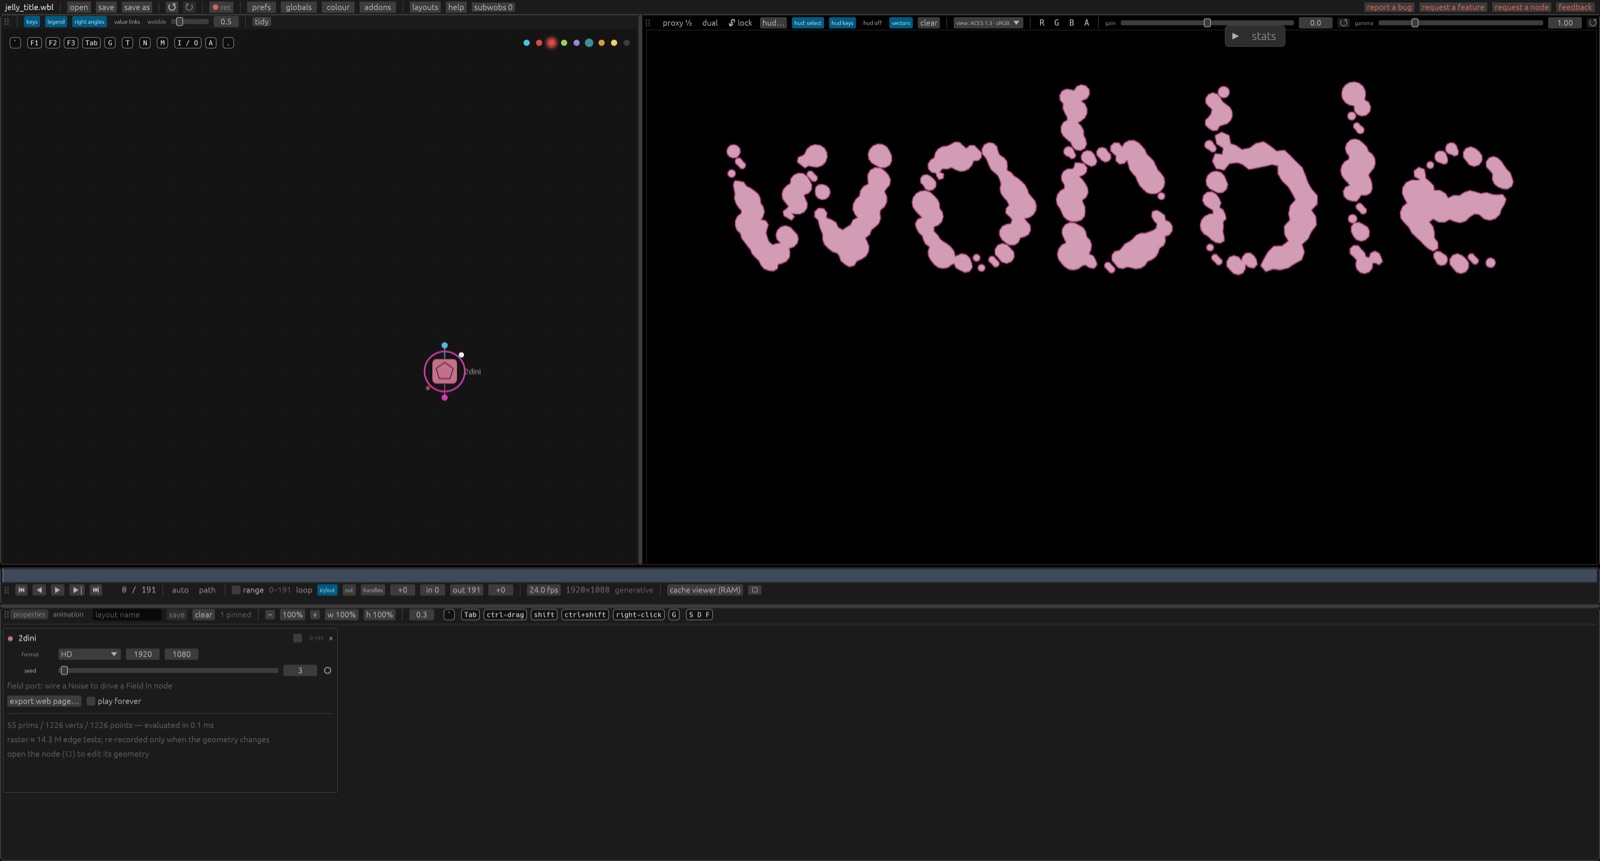Toggle the lock option in viewer
1600x861 pixels.
[740, 23]
